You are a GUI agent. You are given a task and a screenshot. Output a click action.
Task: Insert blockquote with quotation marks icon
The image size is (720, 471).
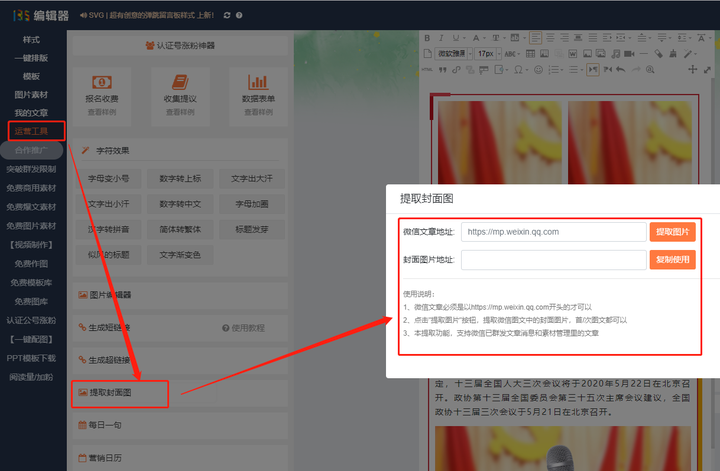pos(443,70)
